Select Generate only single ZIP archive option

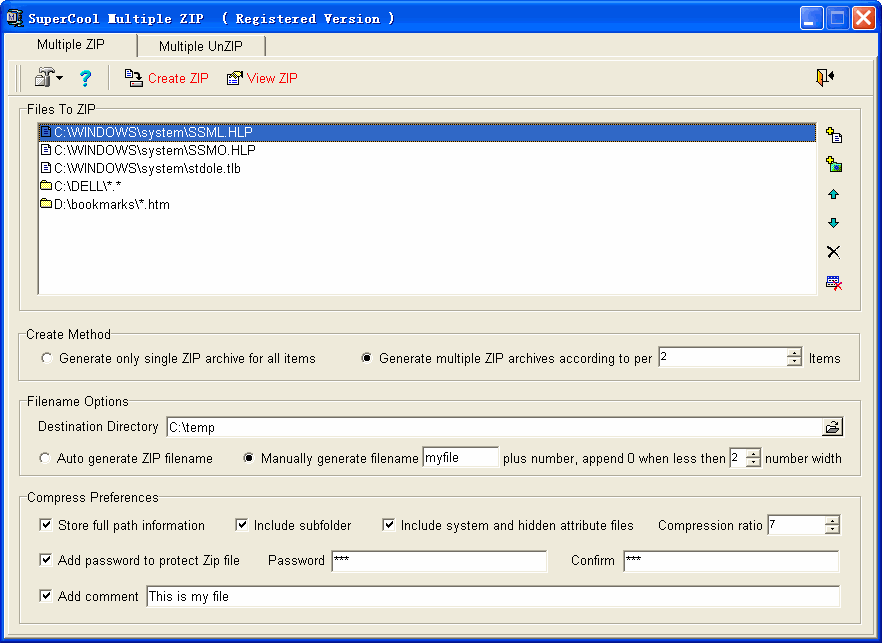click(x=47, y=358)
